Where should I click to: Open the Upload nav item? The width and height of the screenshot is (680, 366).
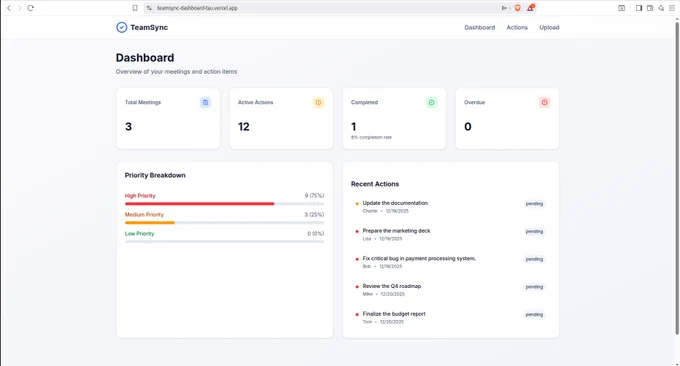tap(549, 27)
